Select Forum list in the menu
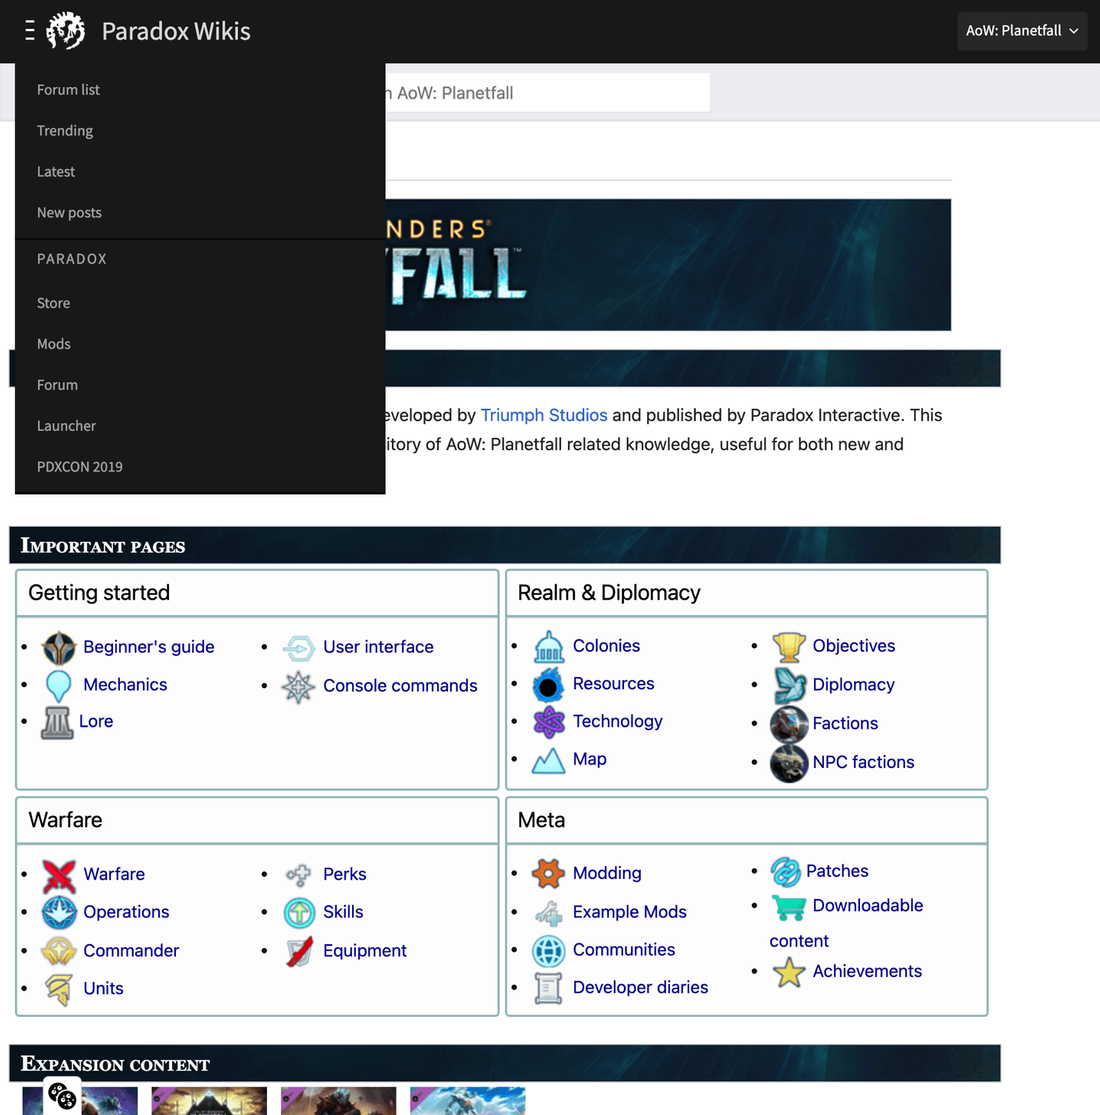 click(x=68, y=90)
